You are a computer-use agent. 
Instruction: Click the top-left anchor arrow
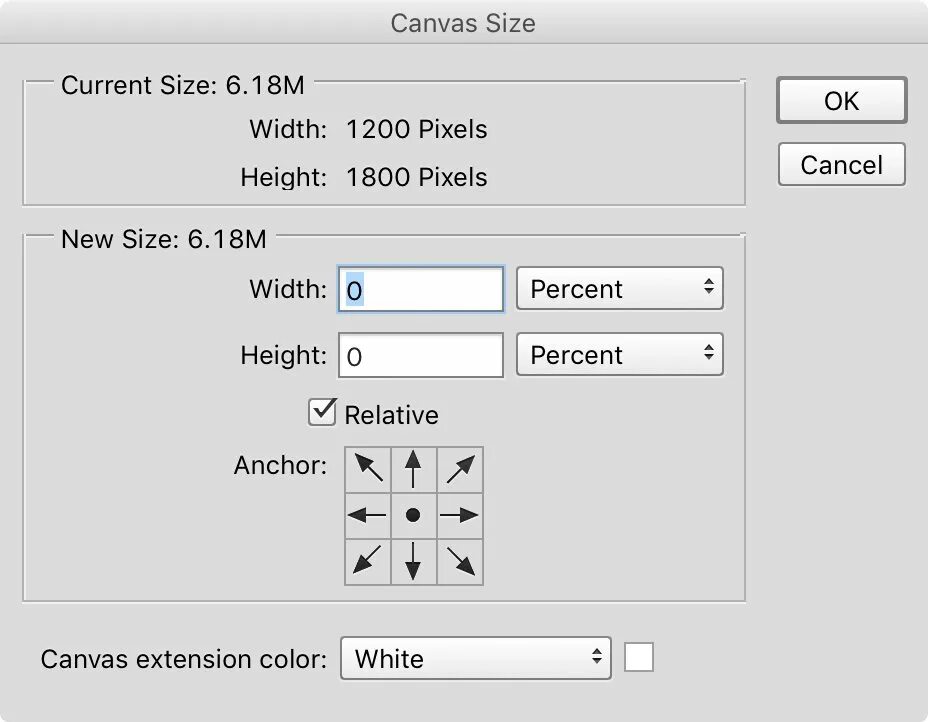point(367,469)
